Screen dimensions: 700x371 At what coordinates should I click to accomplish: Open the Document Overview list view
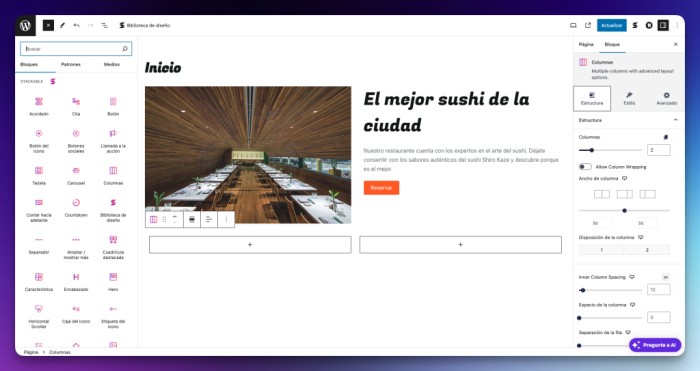point(104,25)
